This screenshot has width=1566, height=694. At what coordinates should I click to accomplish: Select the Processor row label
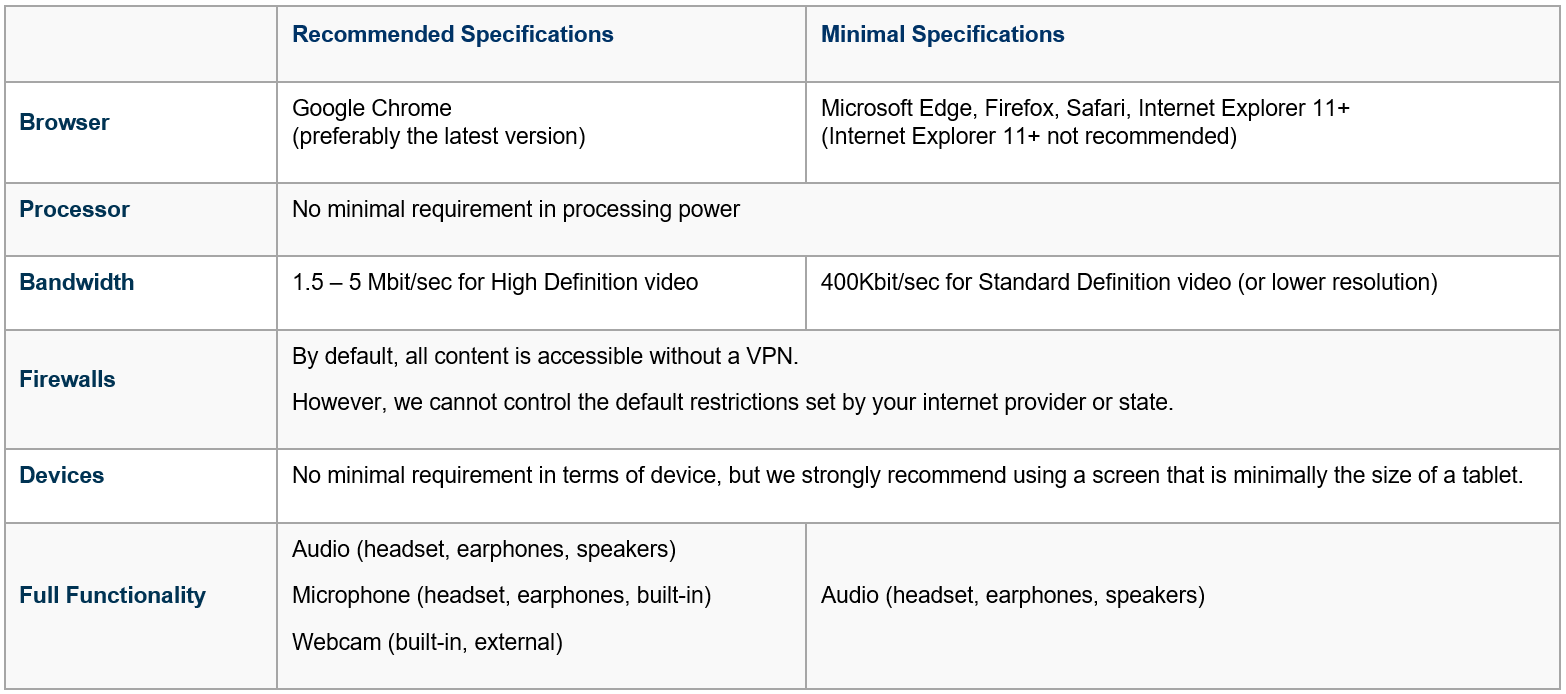74,209
